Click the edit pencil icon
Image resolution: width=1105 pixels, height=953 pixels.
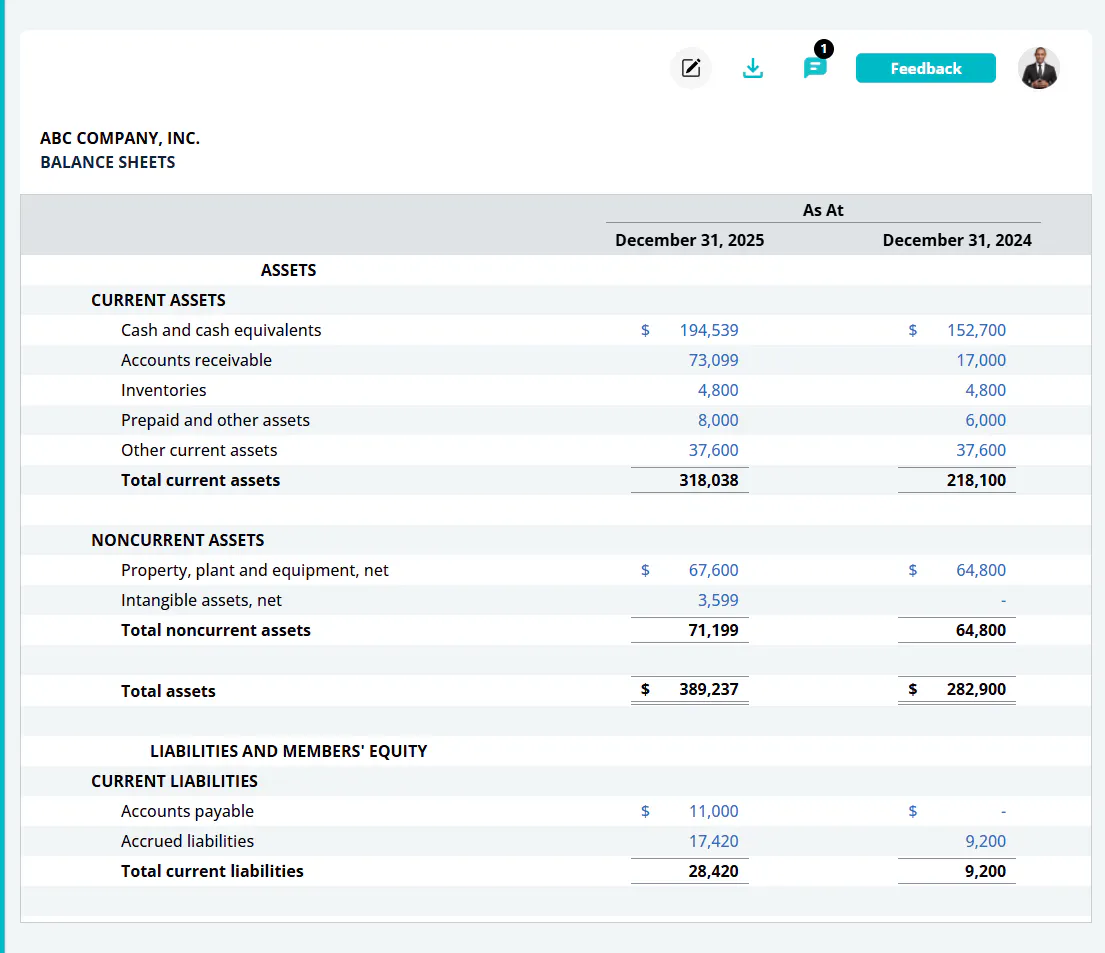[x=691, y=68]
